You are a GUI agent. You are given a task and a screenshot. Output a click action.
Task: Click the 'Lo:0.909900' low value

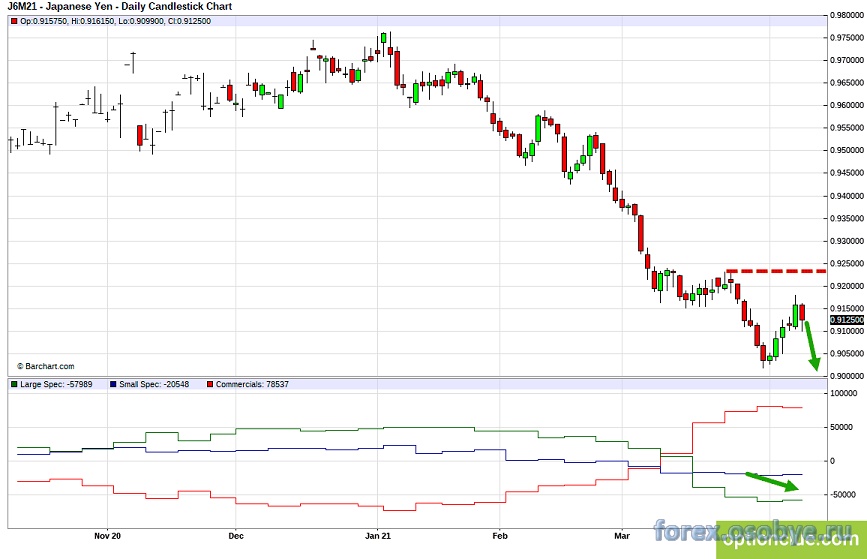141,22
